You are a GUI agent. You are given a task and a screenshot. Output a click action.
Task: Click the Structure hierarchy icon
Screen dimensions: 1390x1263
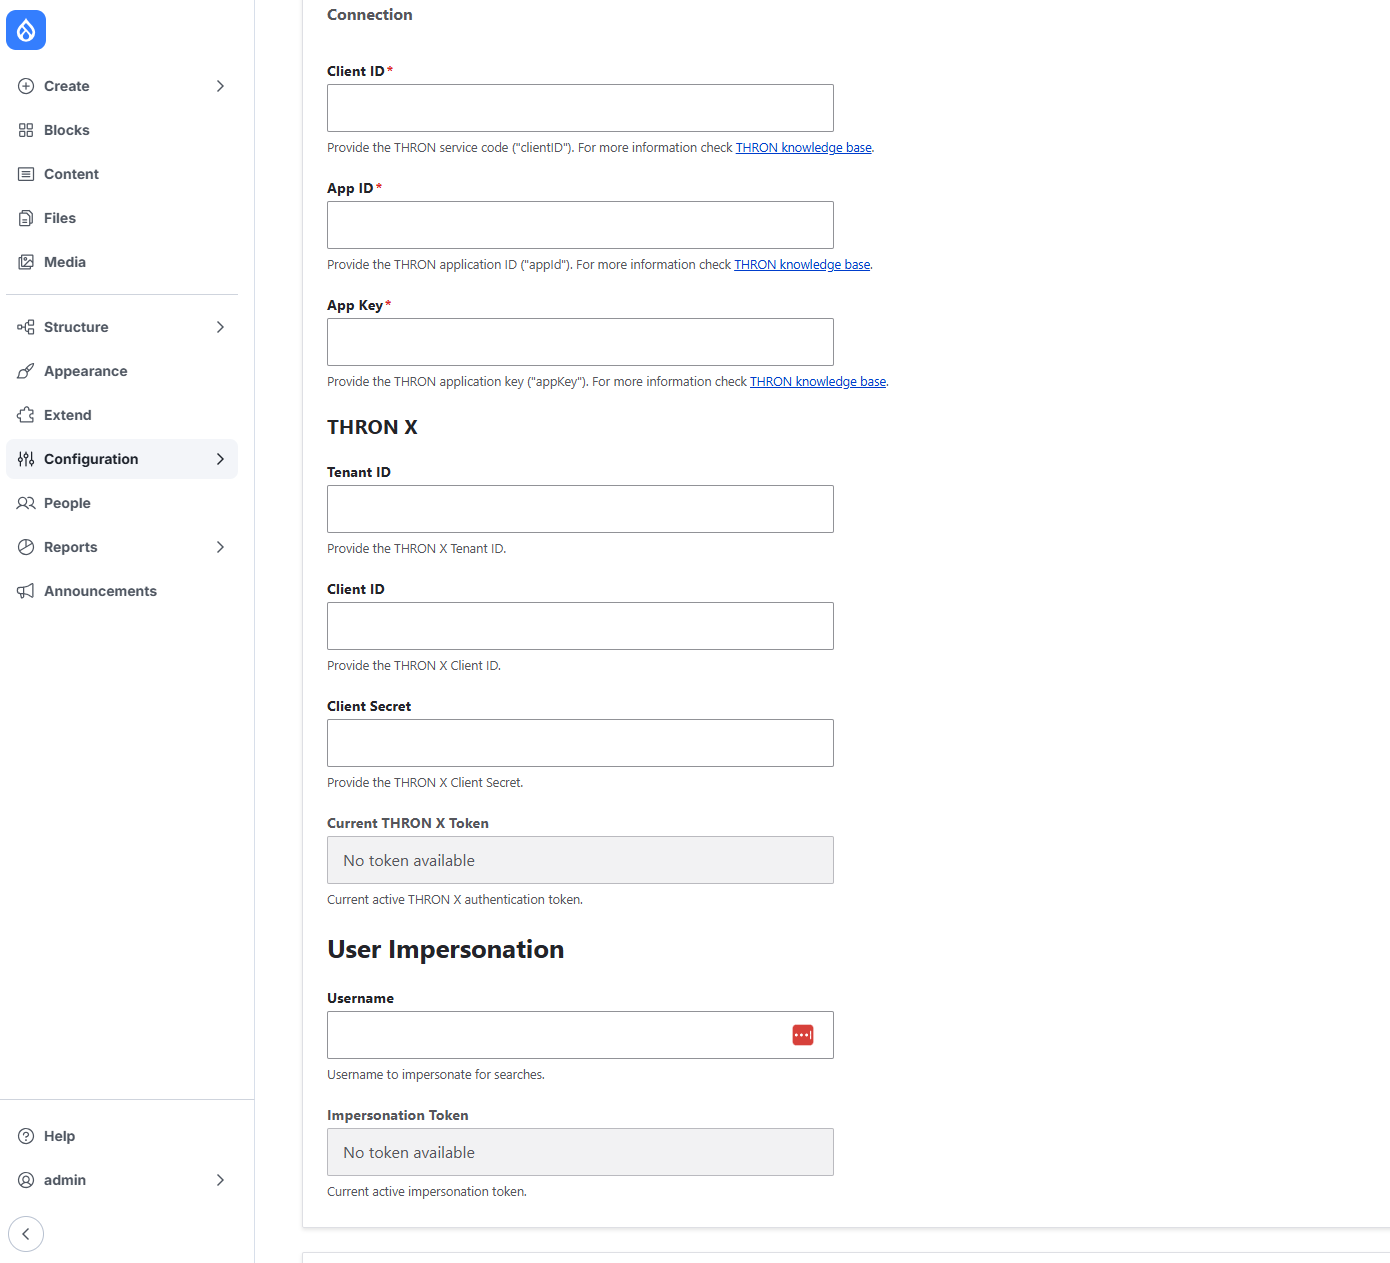click(26, 327)
